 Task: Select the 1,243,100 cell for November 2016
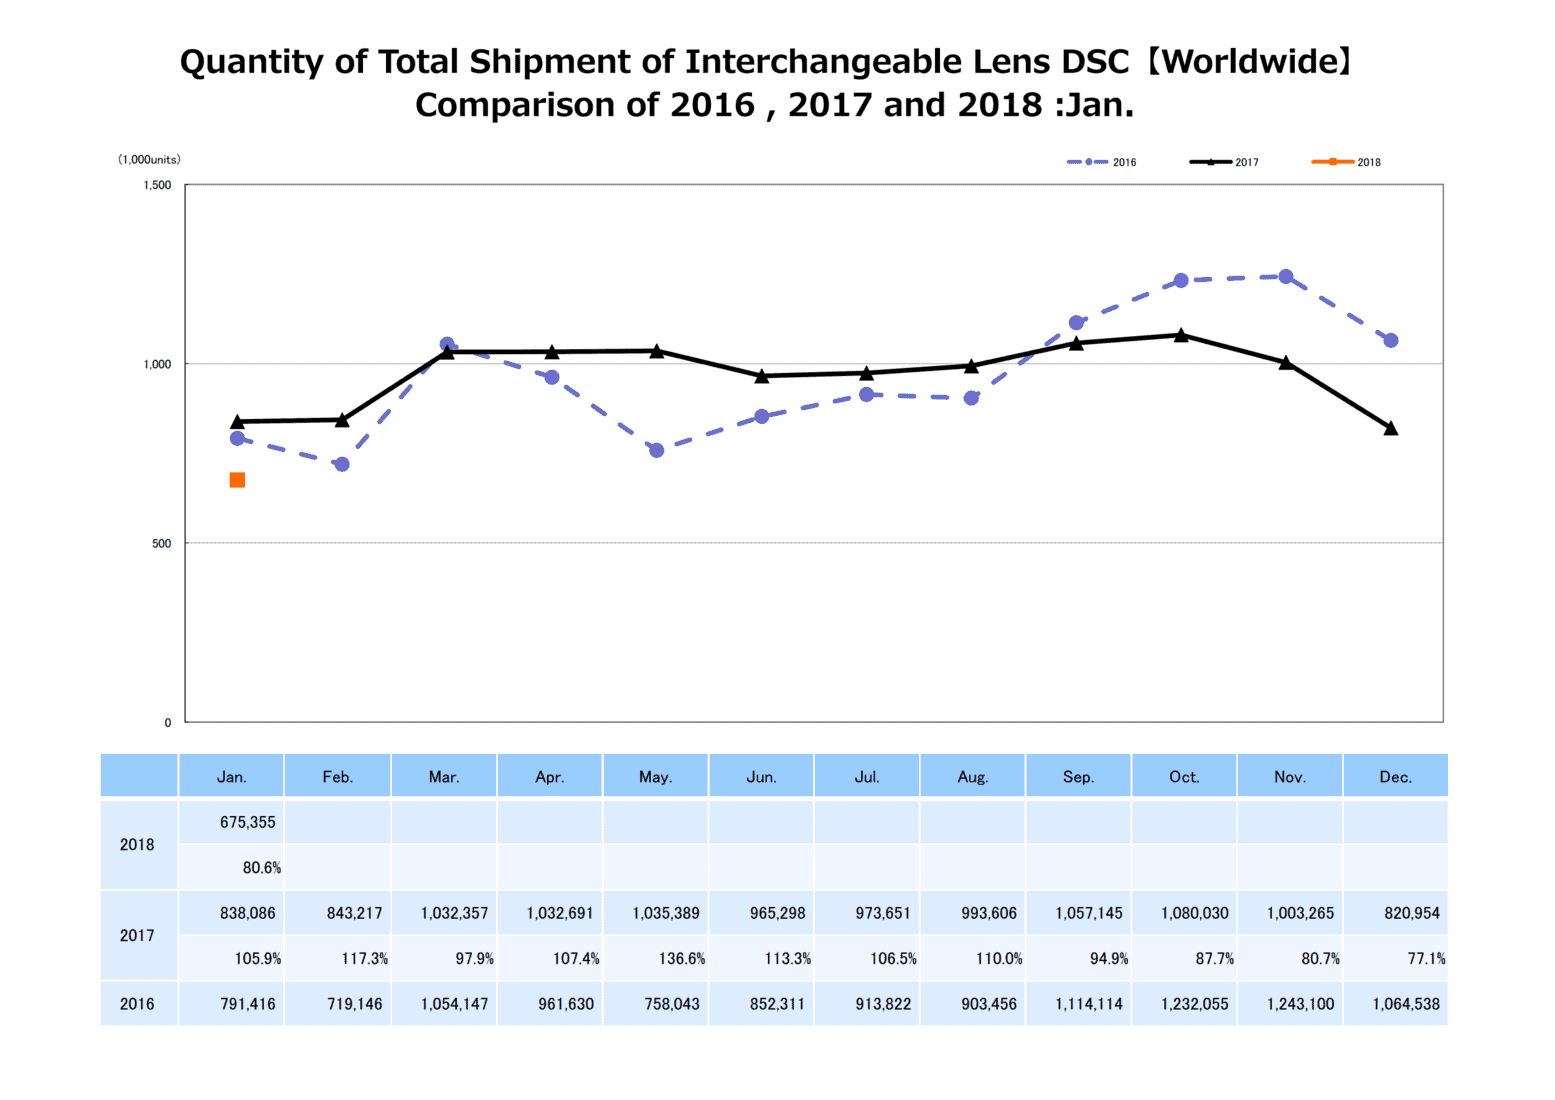[1300, 1004]
